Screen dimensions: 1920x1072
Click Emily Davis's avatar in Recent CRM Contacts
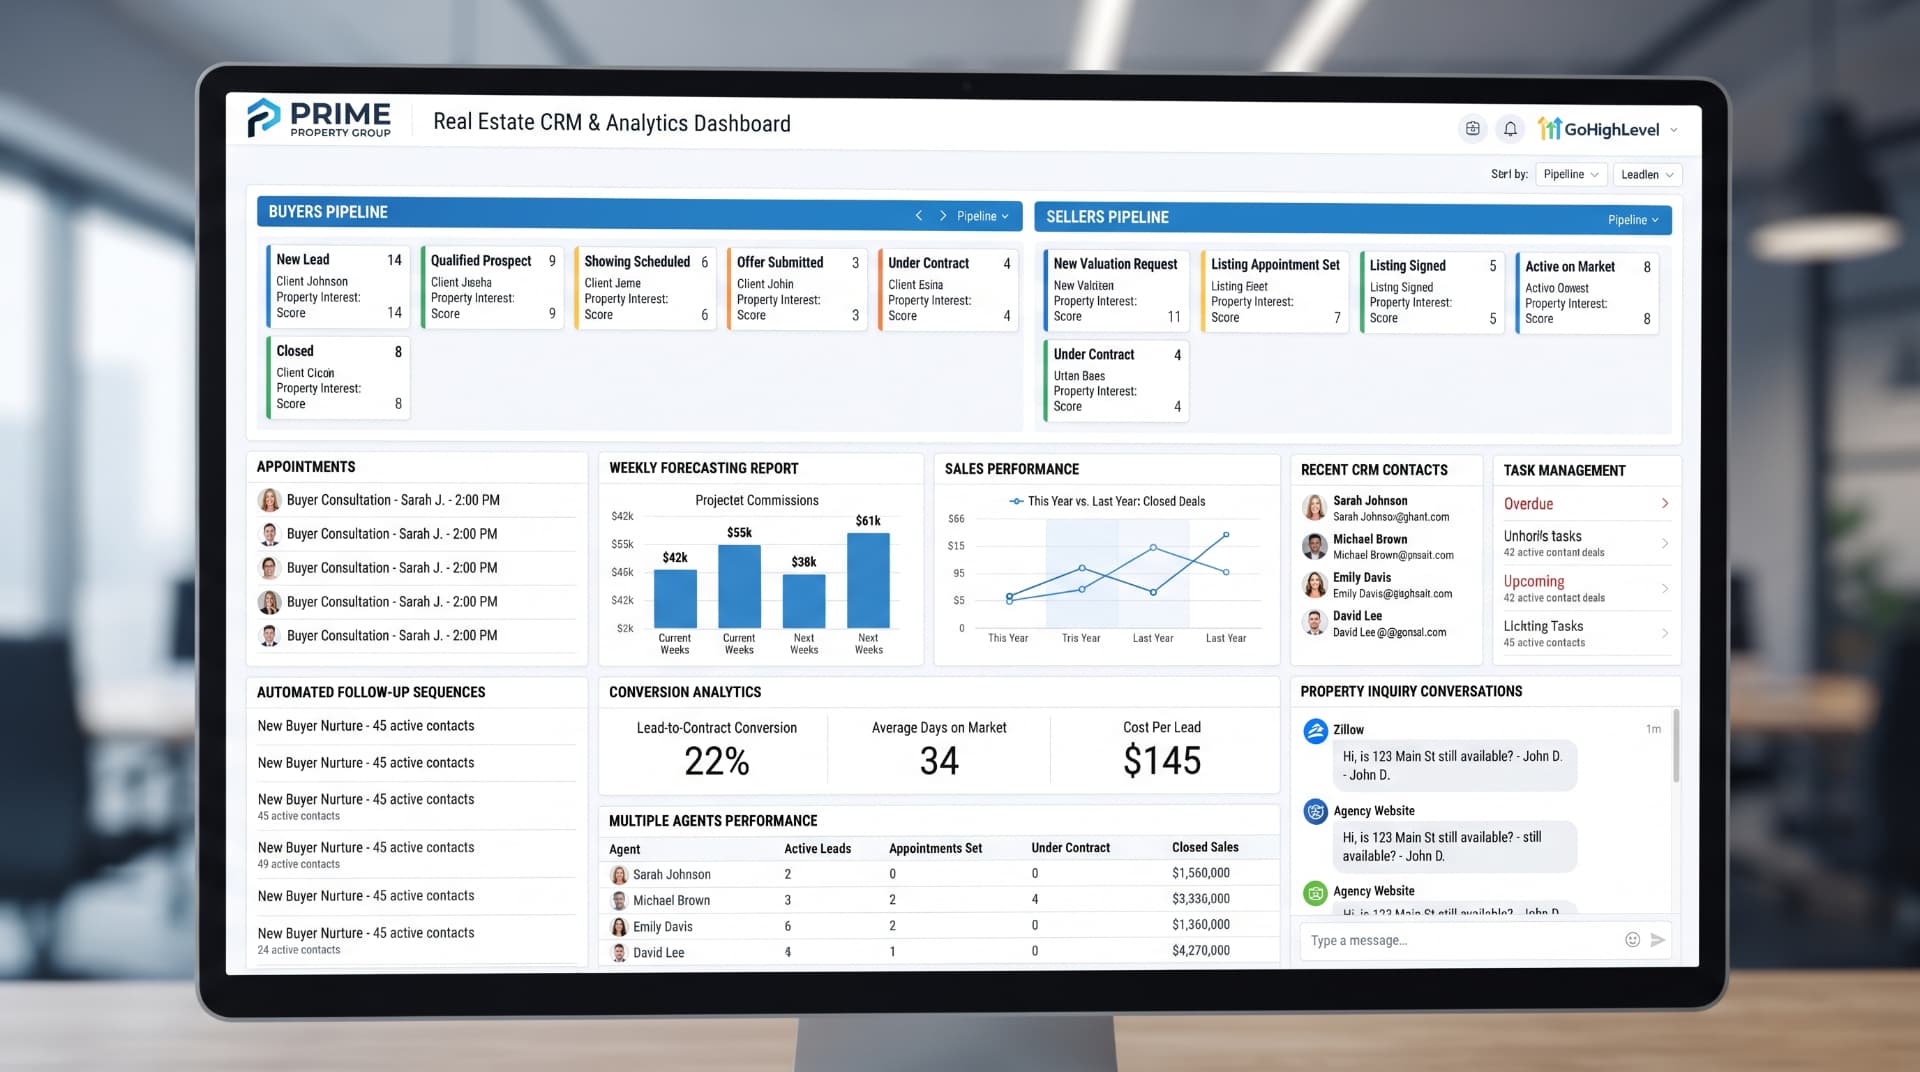[x=1314, y=584]
